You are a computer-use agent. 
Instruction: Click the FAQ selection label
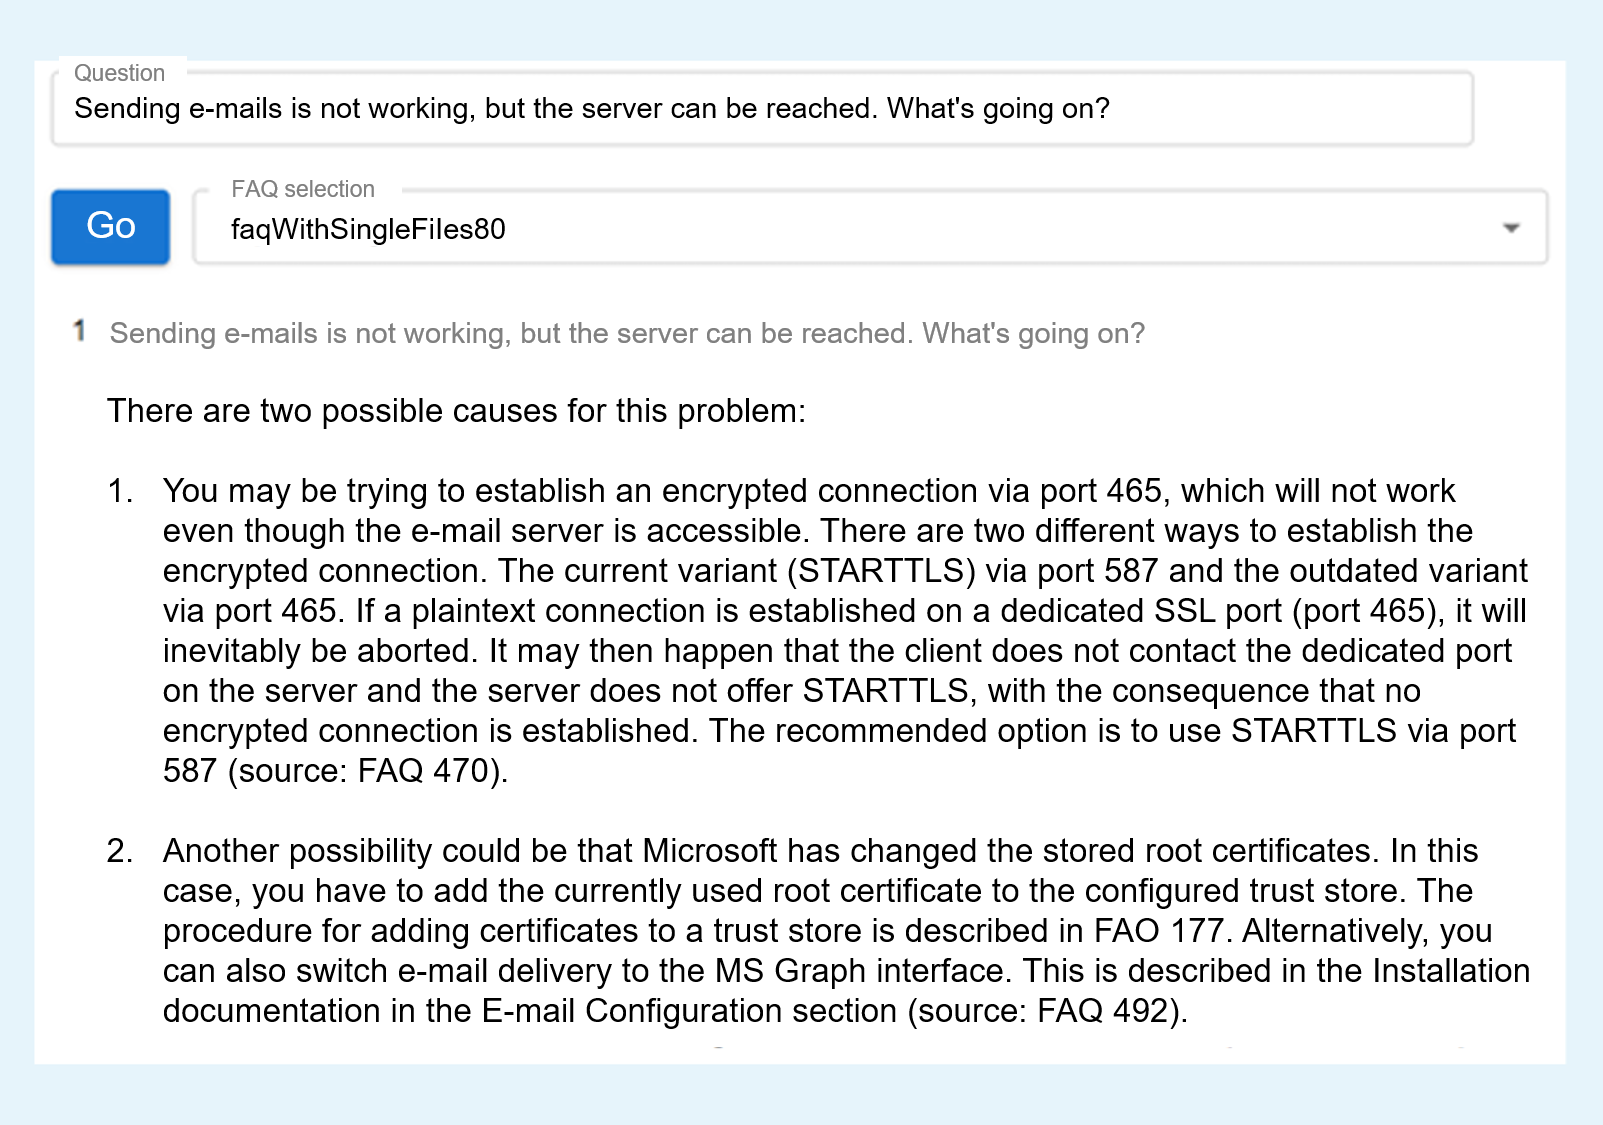tap(303, 189)
